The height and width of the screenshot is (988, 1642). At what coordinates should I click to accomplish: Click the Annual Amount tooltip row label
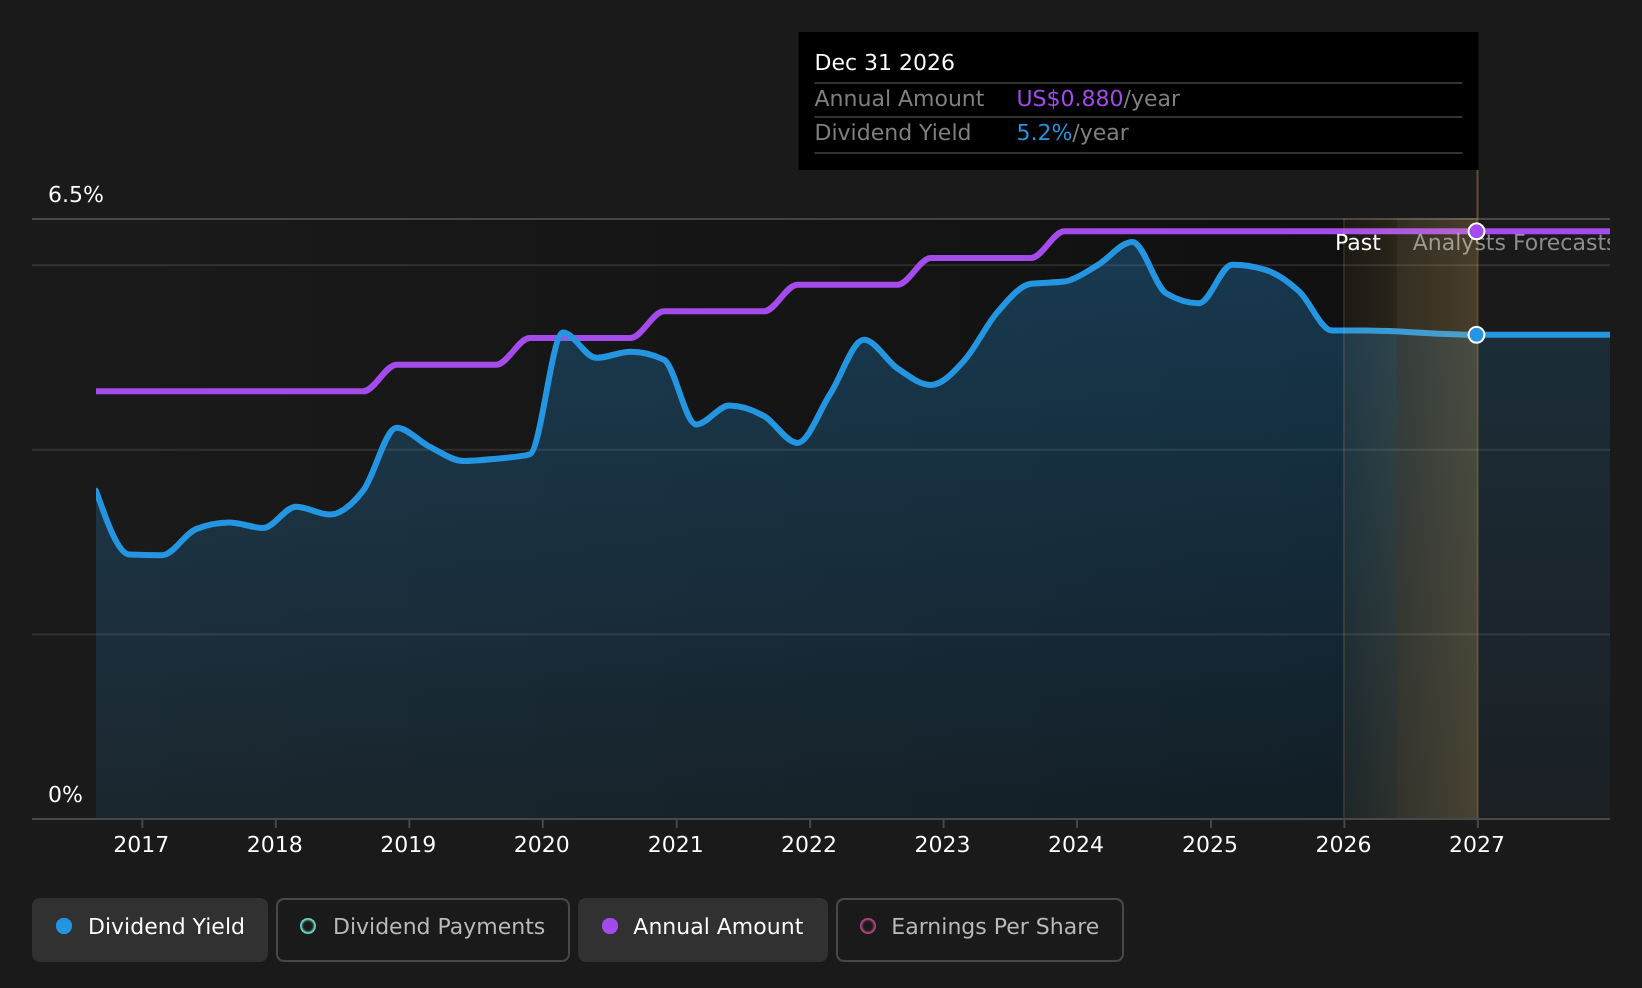tap(899, 99)
